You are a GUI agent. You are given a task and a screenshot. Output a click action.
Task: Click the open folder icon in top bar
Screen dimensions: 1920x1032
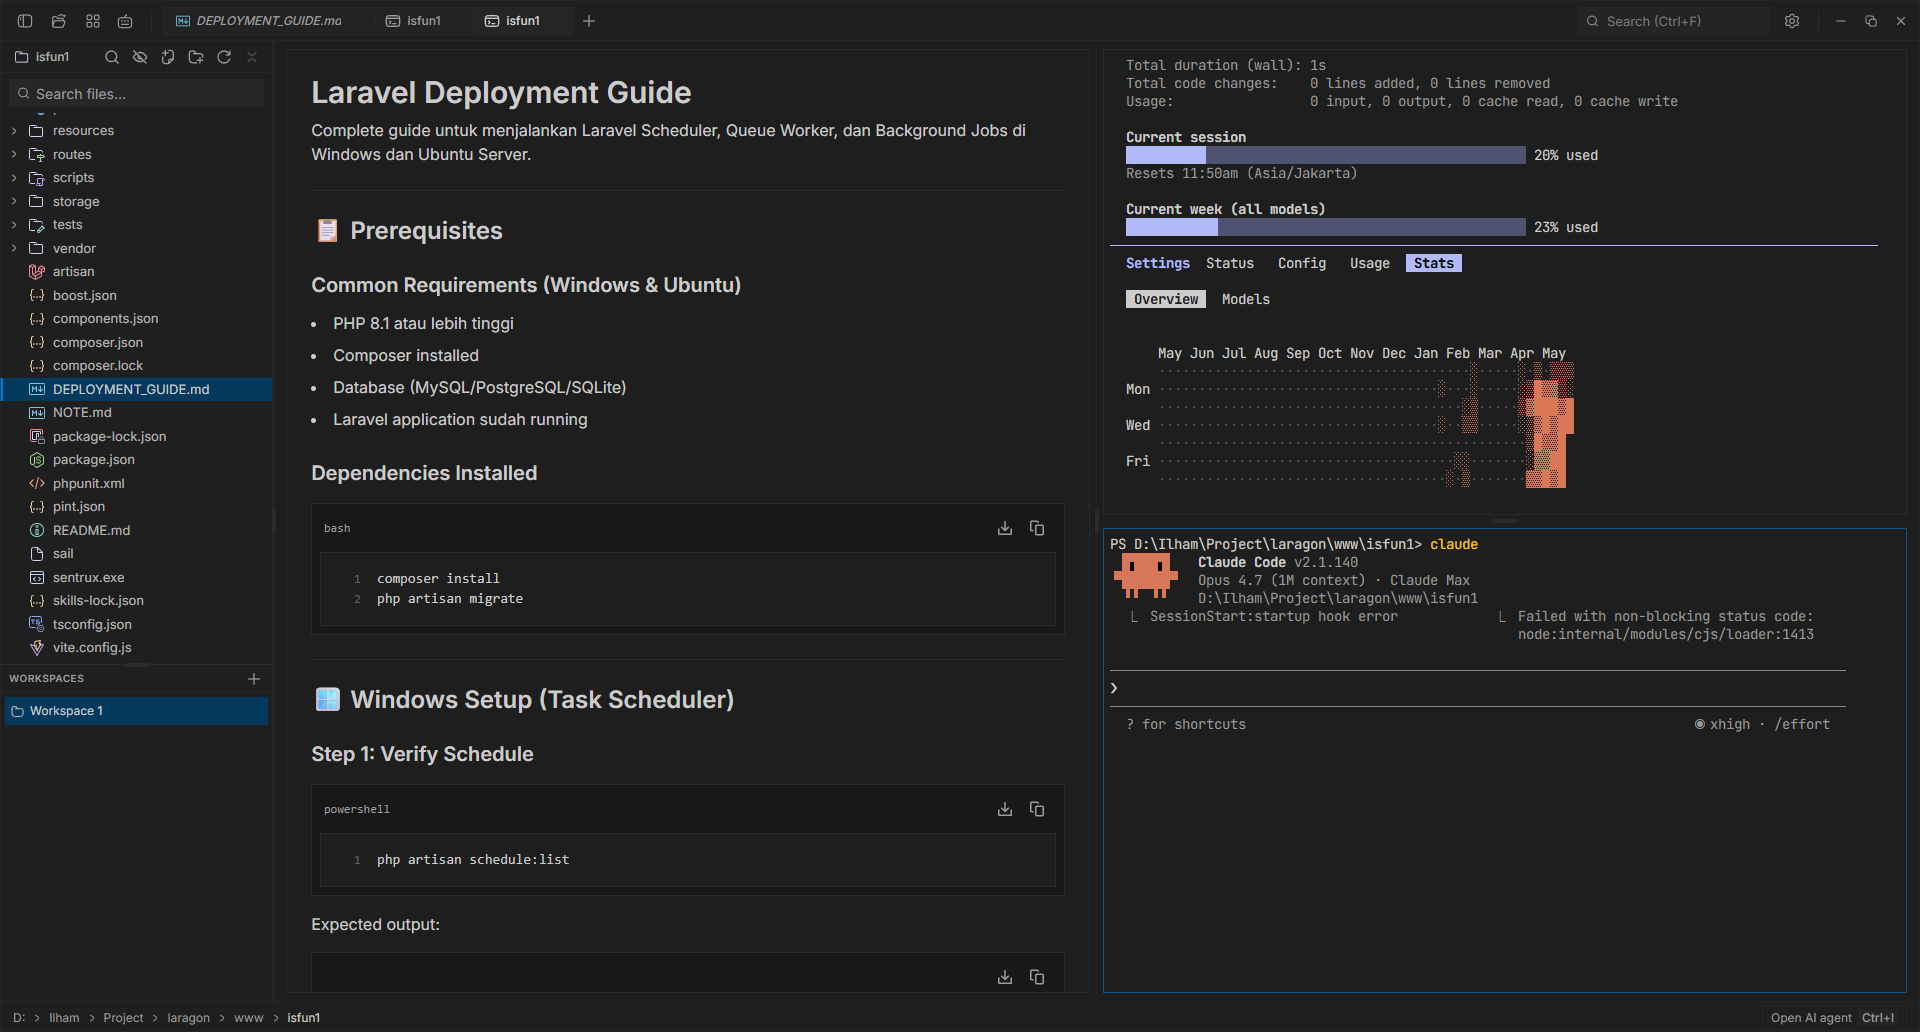59,21
